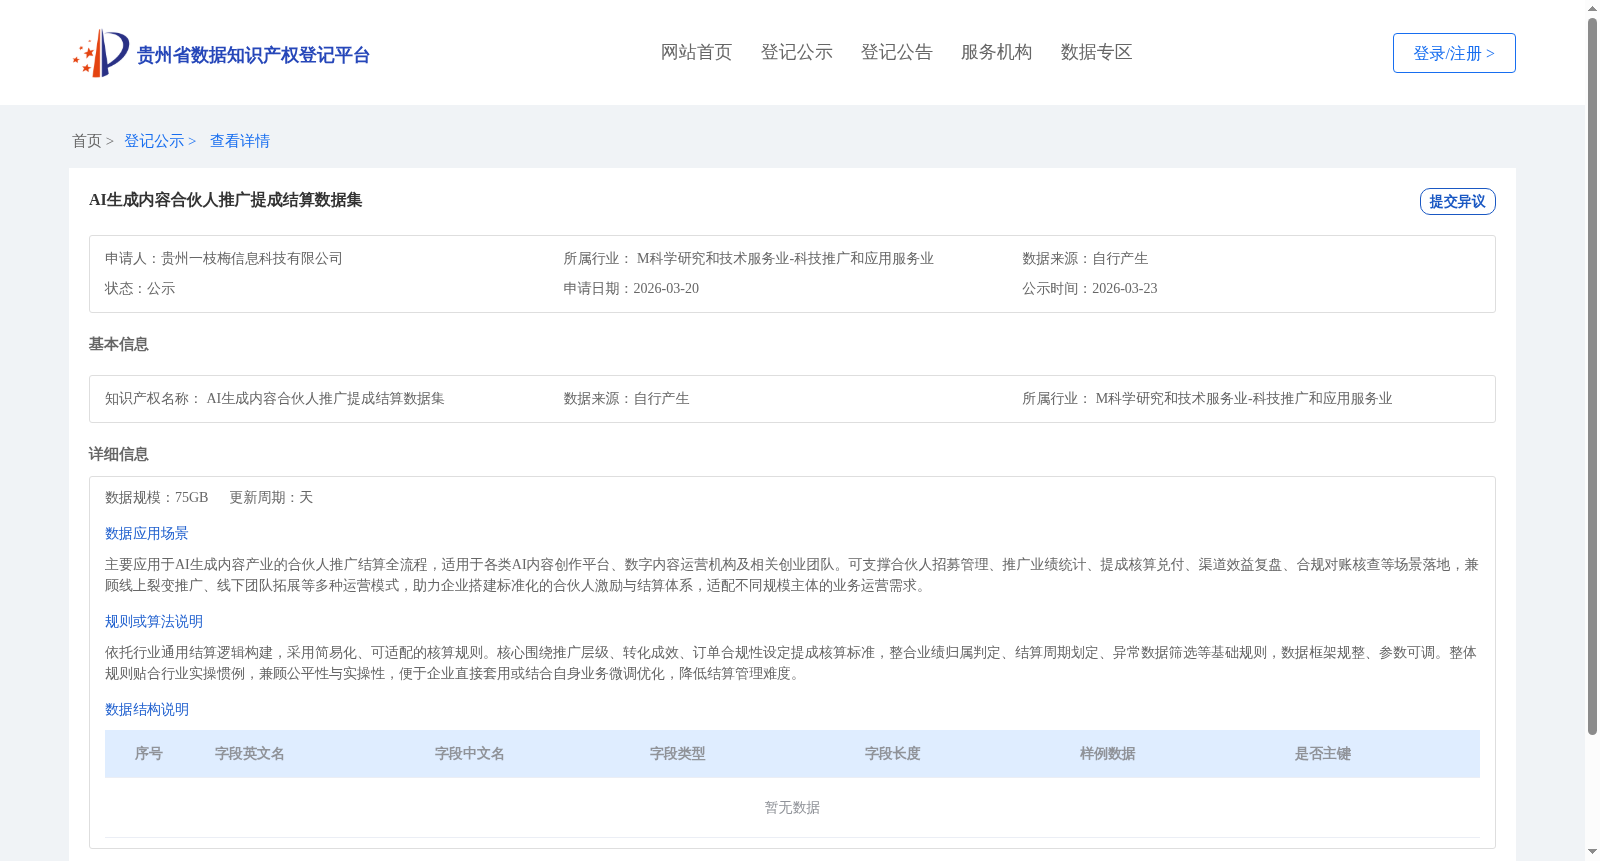Click the 是否主键 column header
The width and height of the screenshot is (1600, 861).
[1323, 753]
